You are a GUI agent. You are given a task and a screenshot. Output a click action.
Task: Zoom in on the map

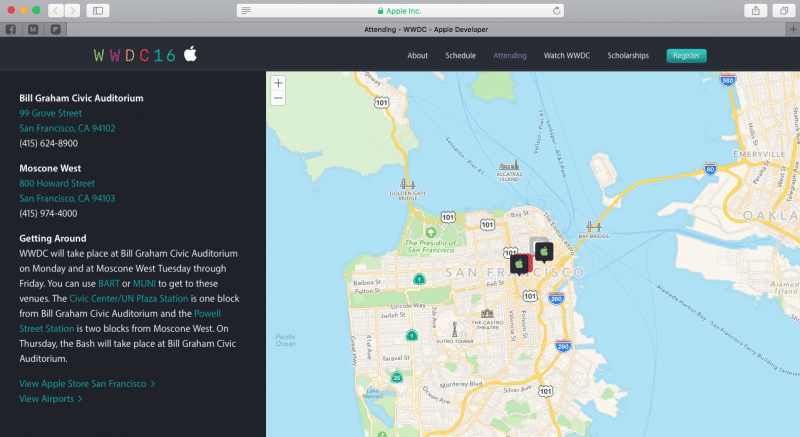tap(278, 83)
